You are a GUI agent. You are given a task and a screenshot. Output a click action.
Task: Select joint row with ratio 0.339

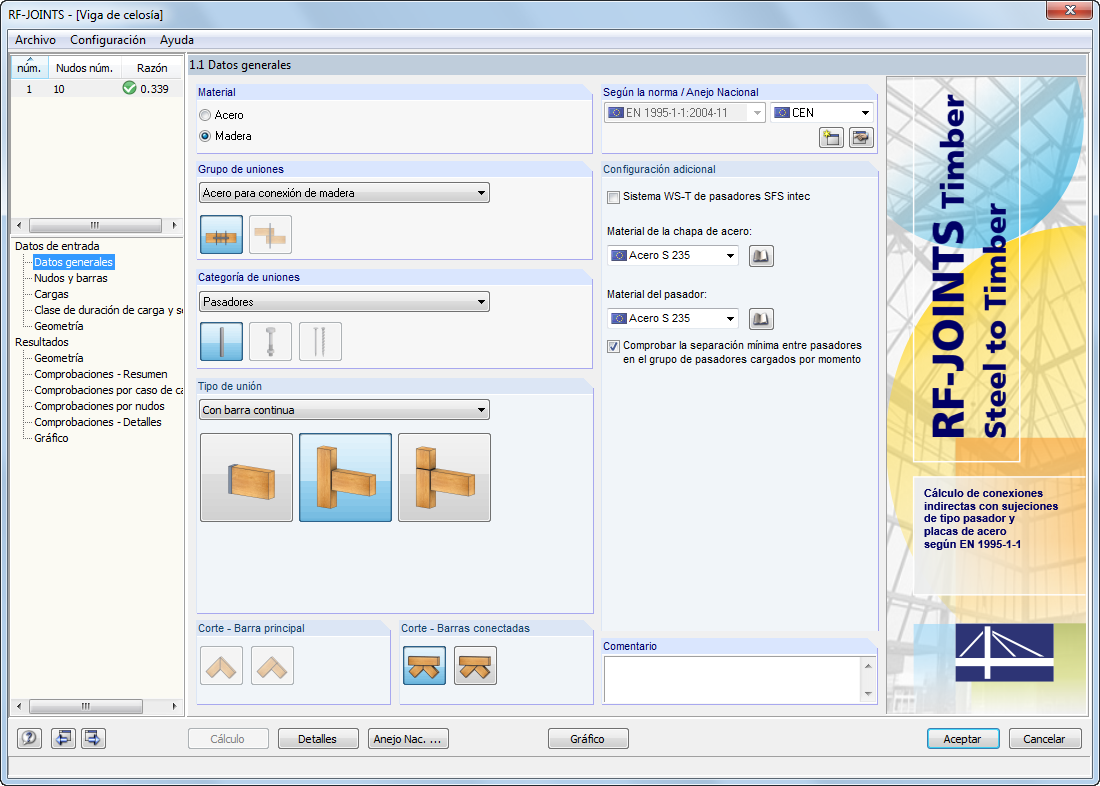click(96, 89)
